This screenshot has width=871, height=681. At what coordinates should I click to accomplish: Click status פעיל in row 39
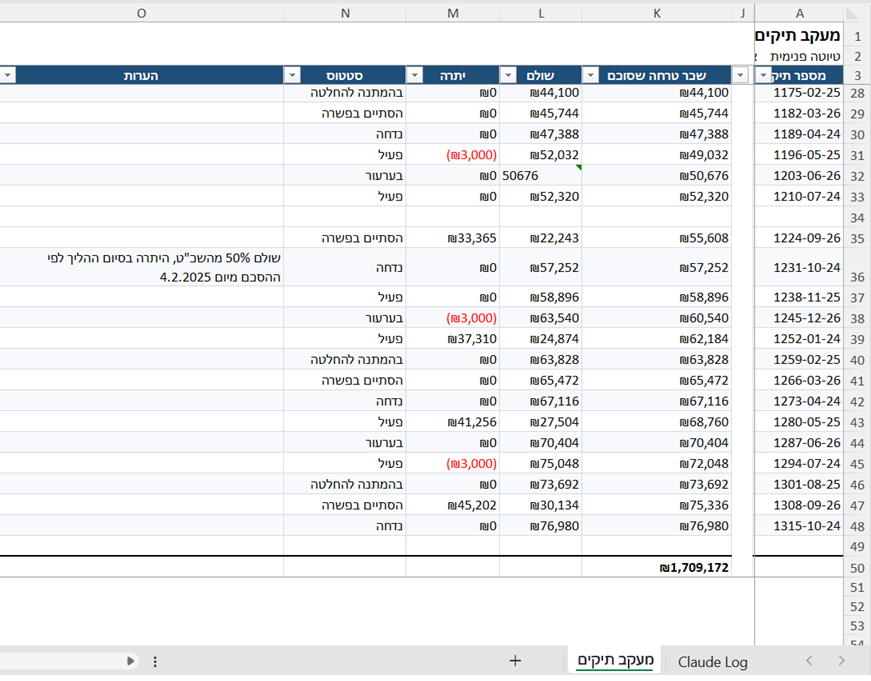tap(345, 339)
